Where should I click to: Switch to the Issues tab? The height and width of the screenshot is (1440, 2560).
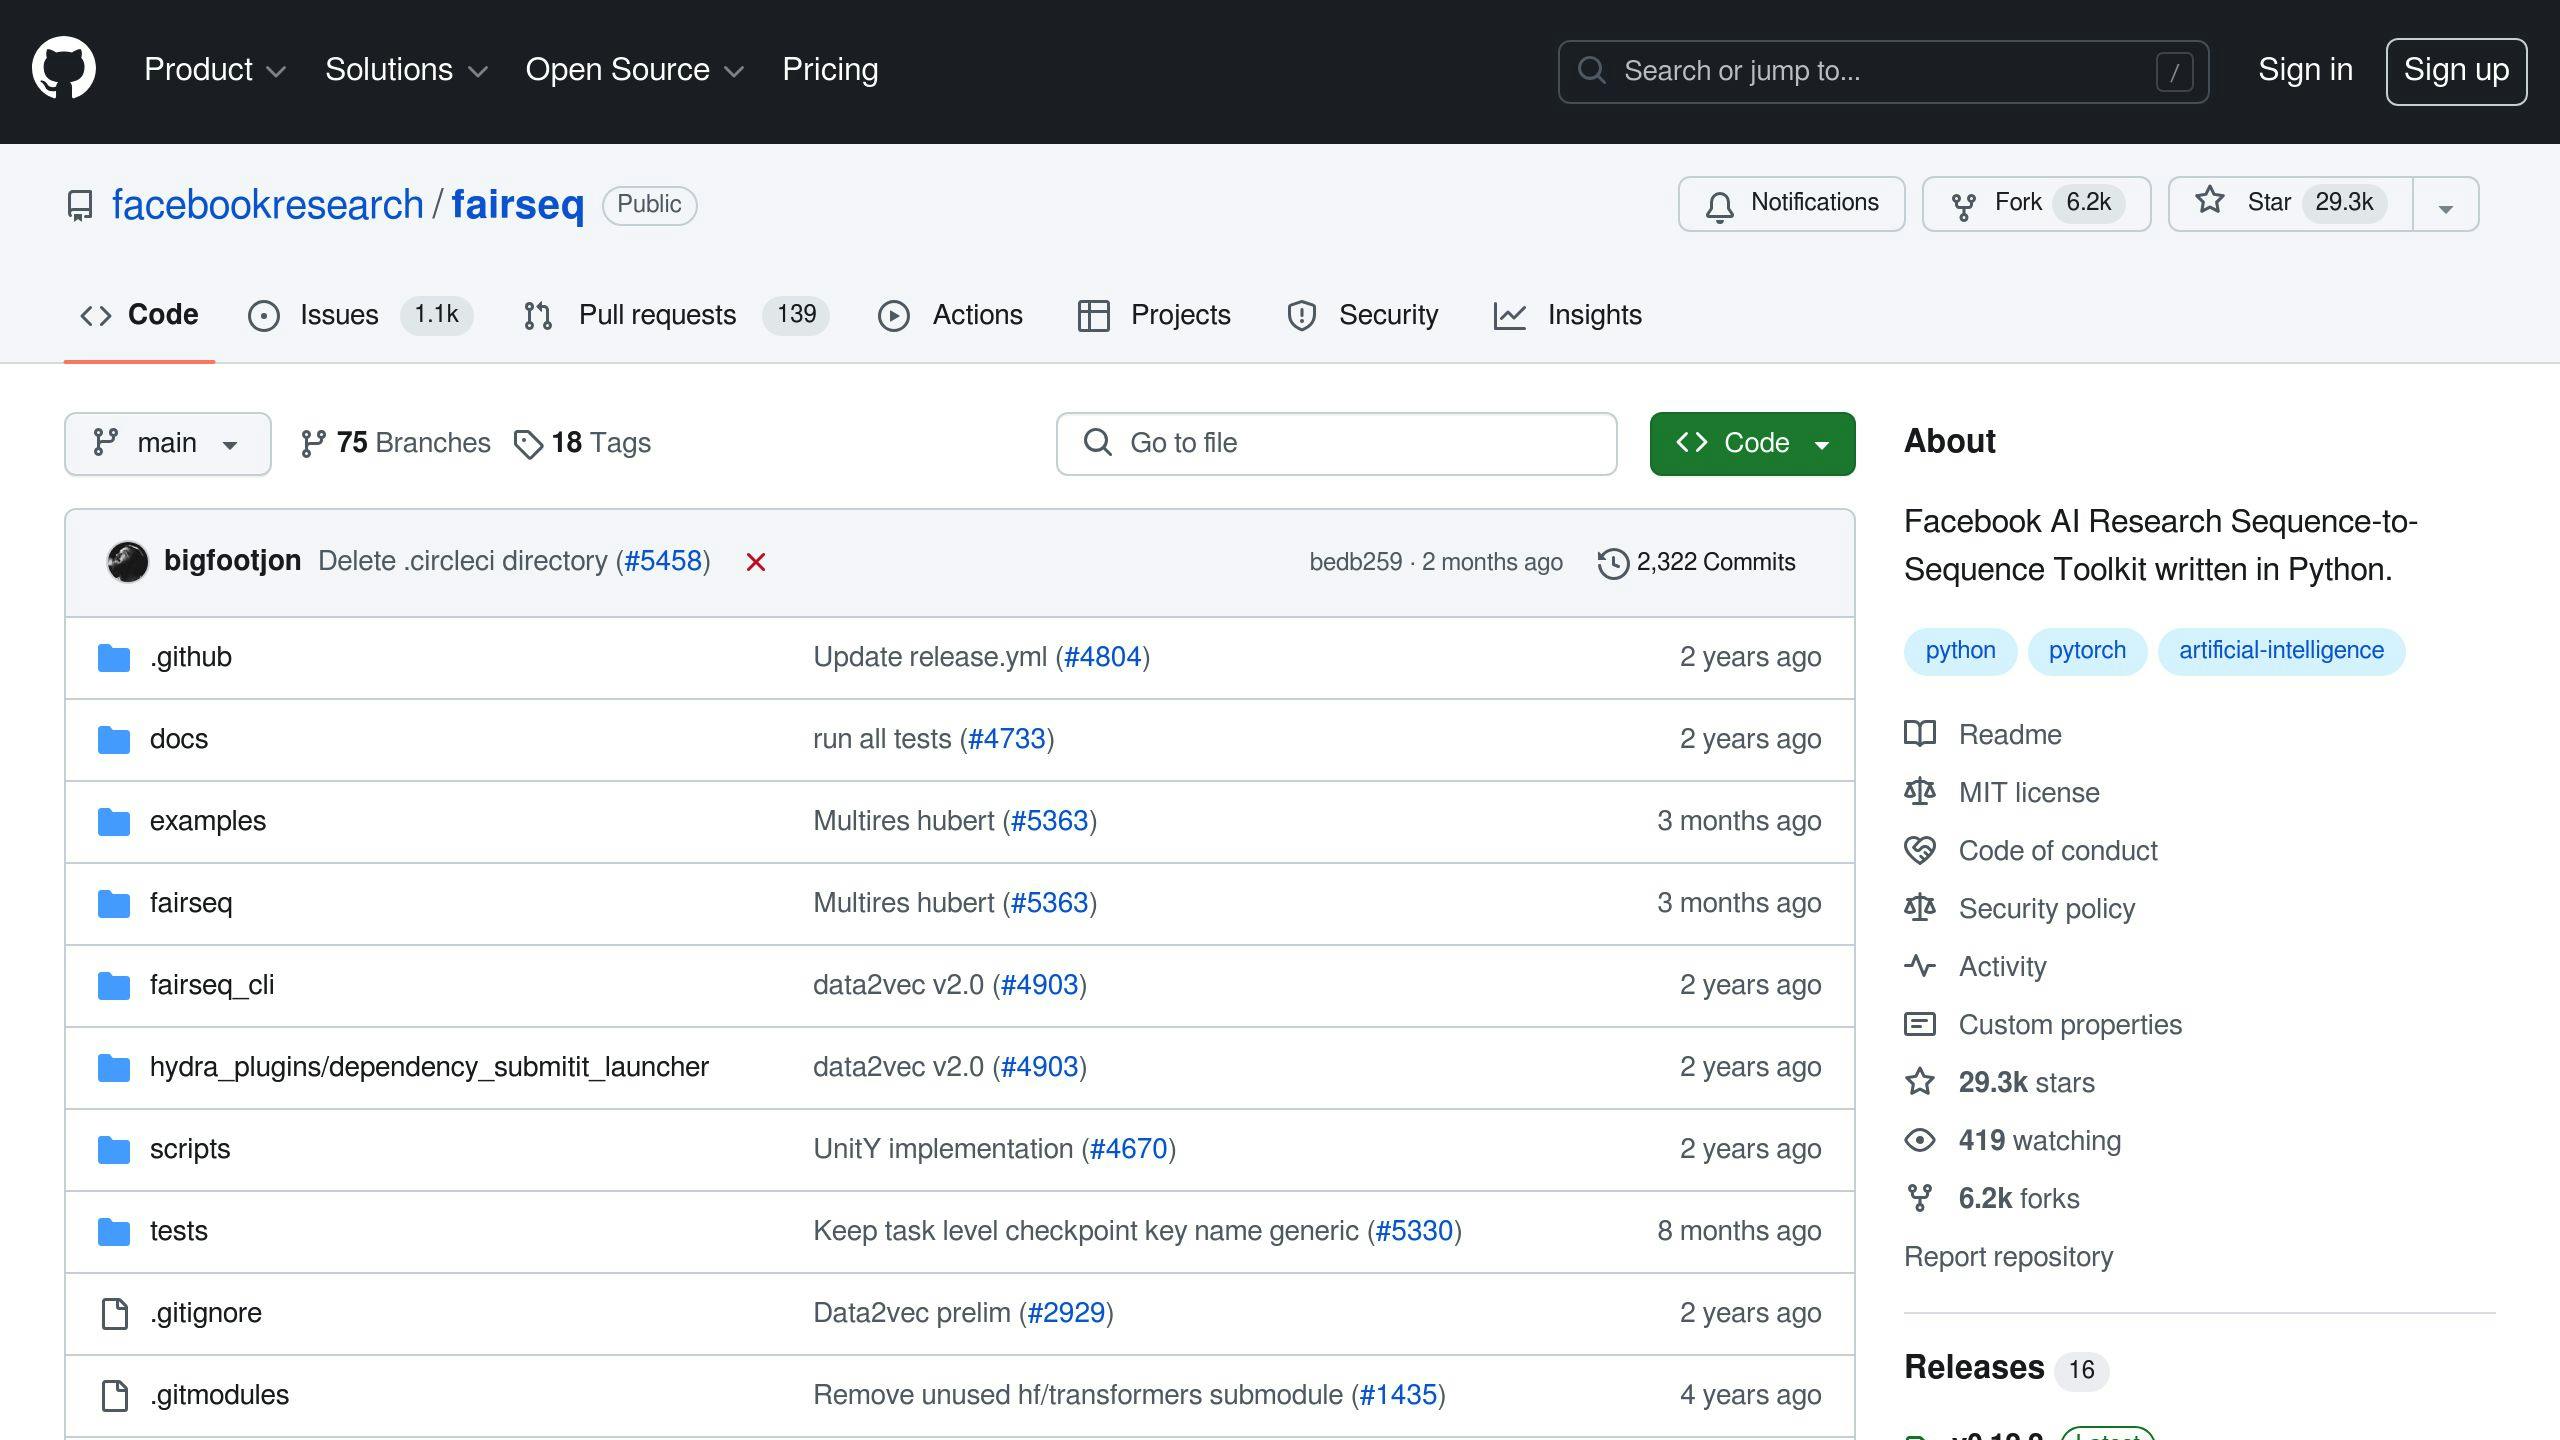360,315
